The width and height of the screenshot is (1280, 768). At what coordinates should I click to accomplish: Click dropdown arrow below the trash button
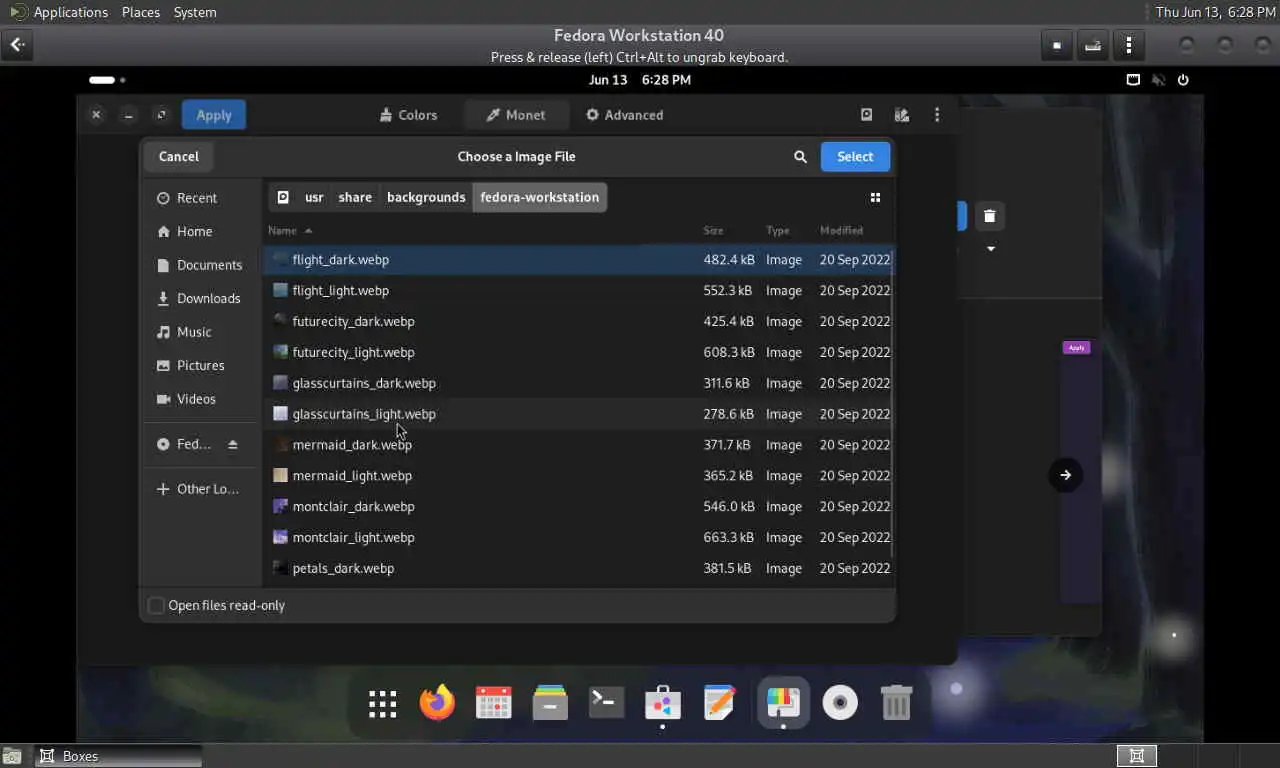(x=991, y=248)
